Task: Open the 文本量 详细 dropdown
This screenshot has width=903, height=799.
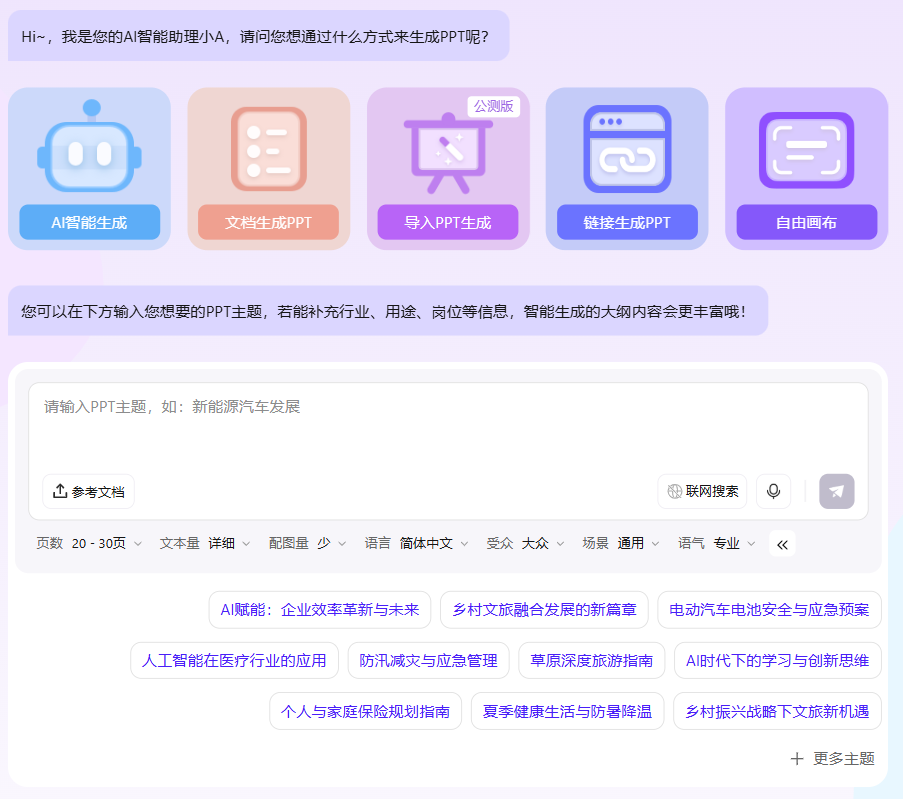Action: (205, 543)
